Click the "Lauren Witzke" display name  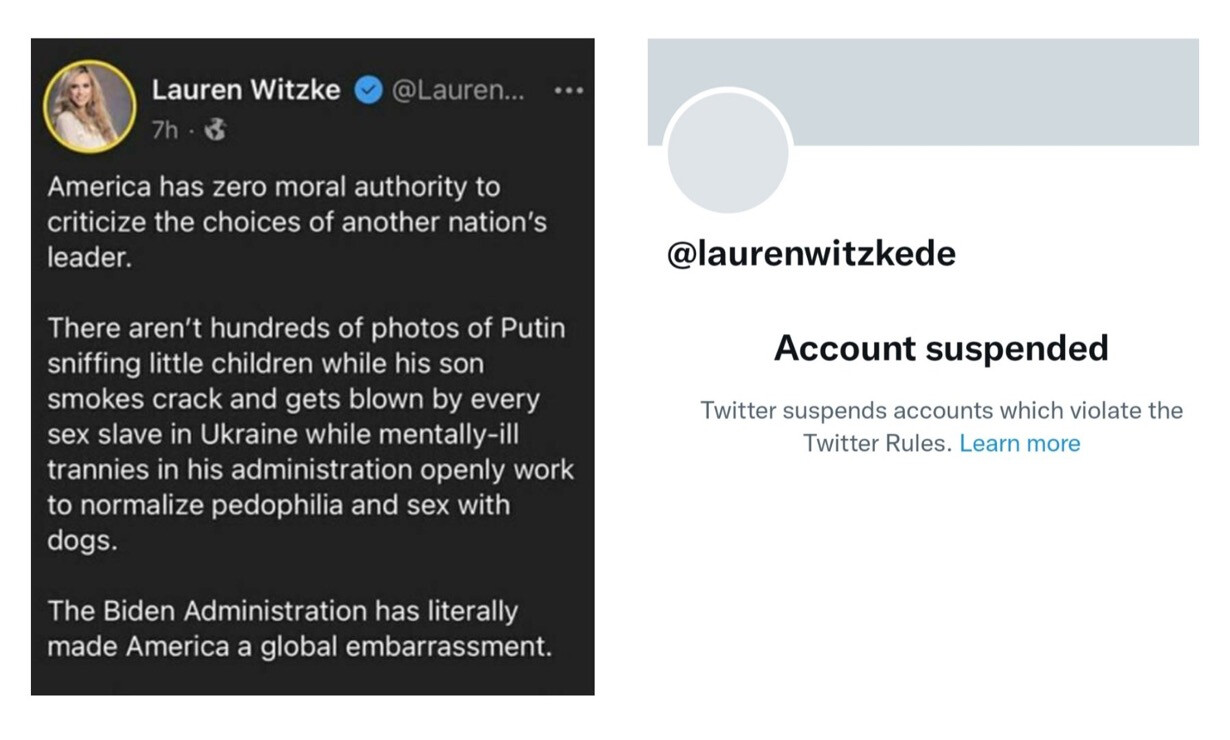pyautogui.click(x=246, y=91)
